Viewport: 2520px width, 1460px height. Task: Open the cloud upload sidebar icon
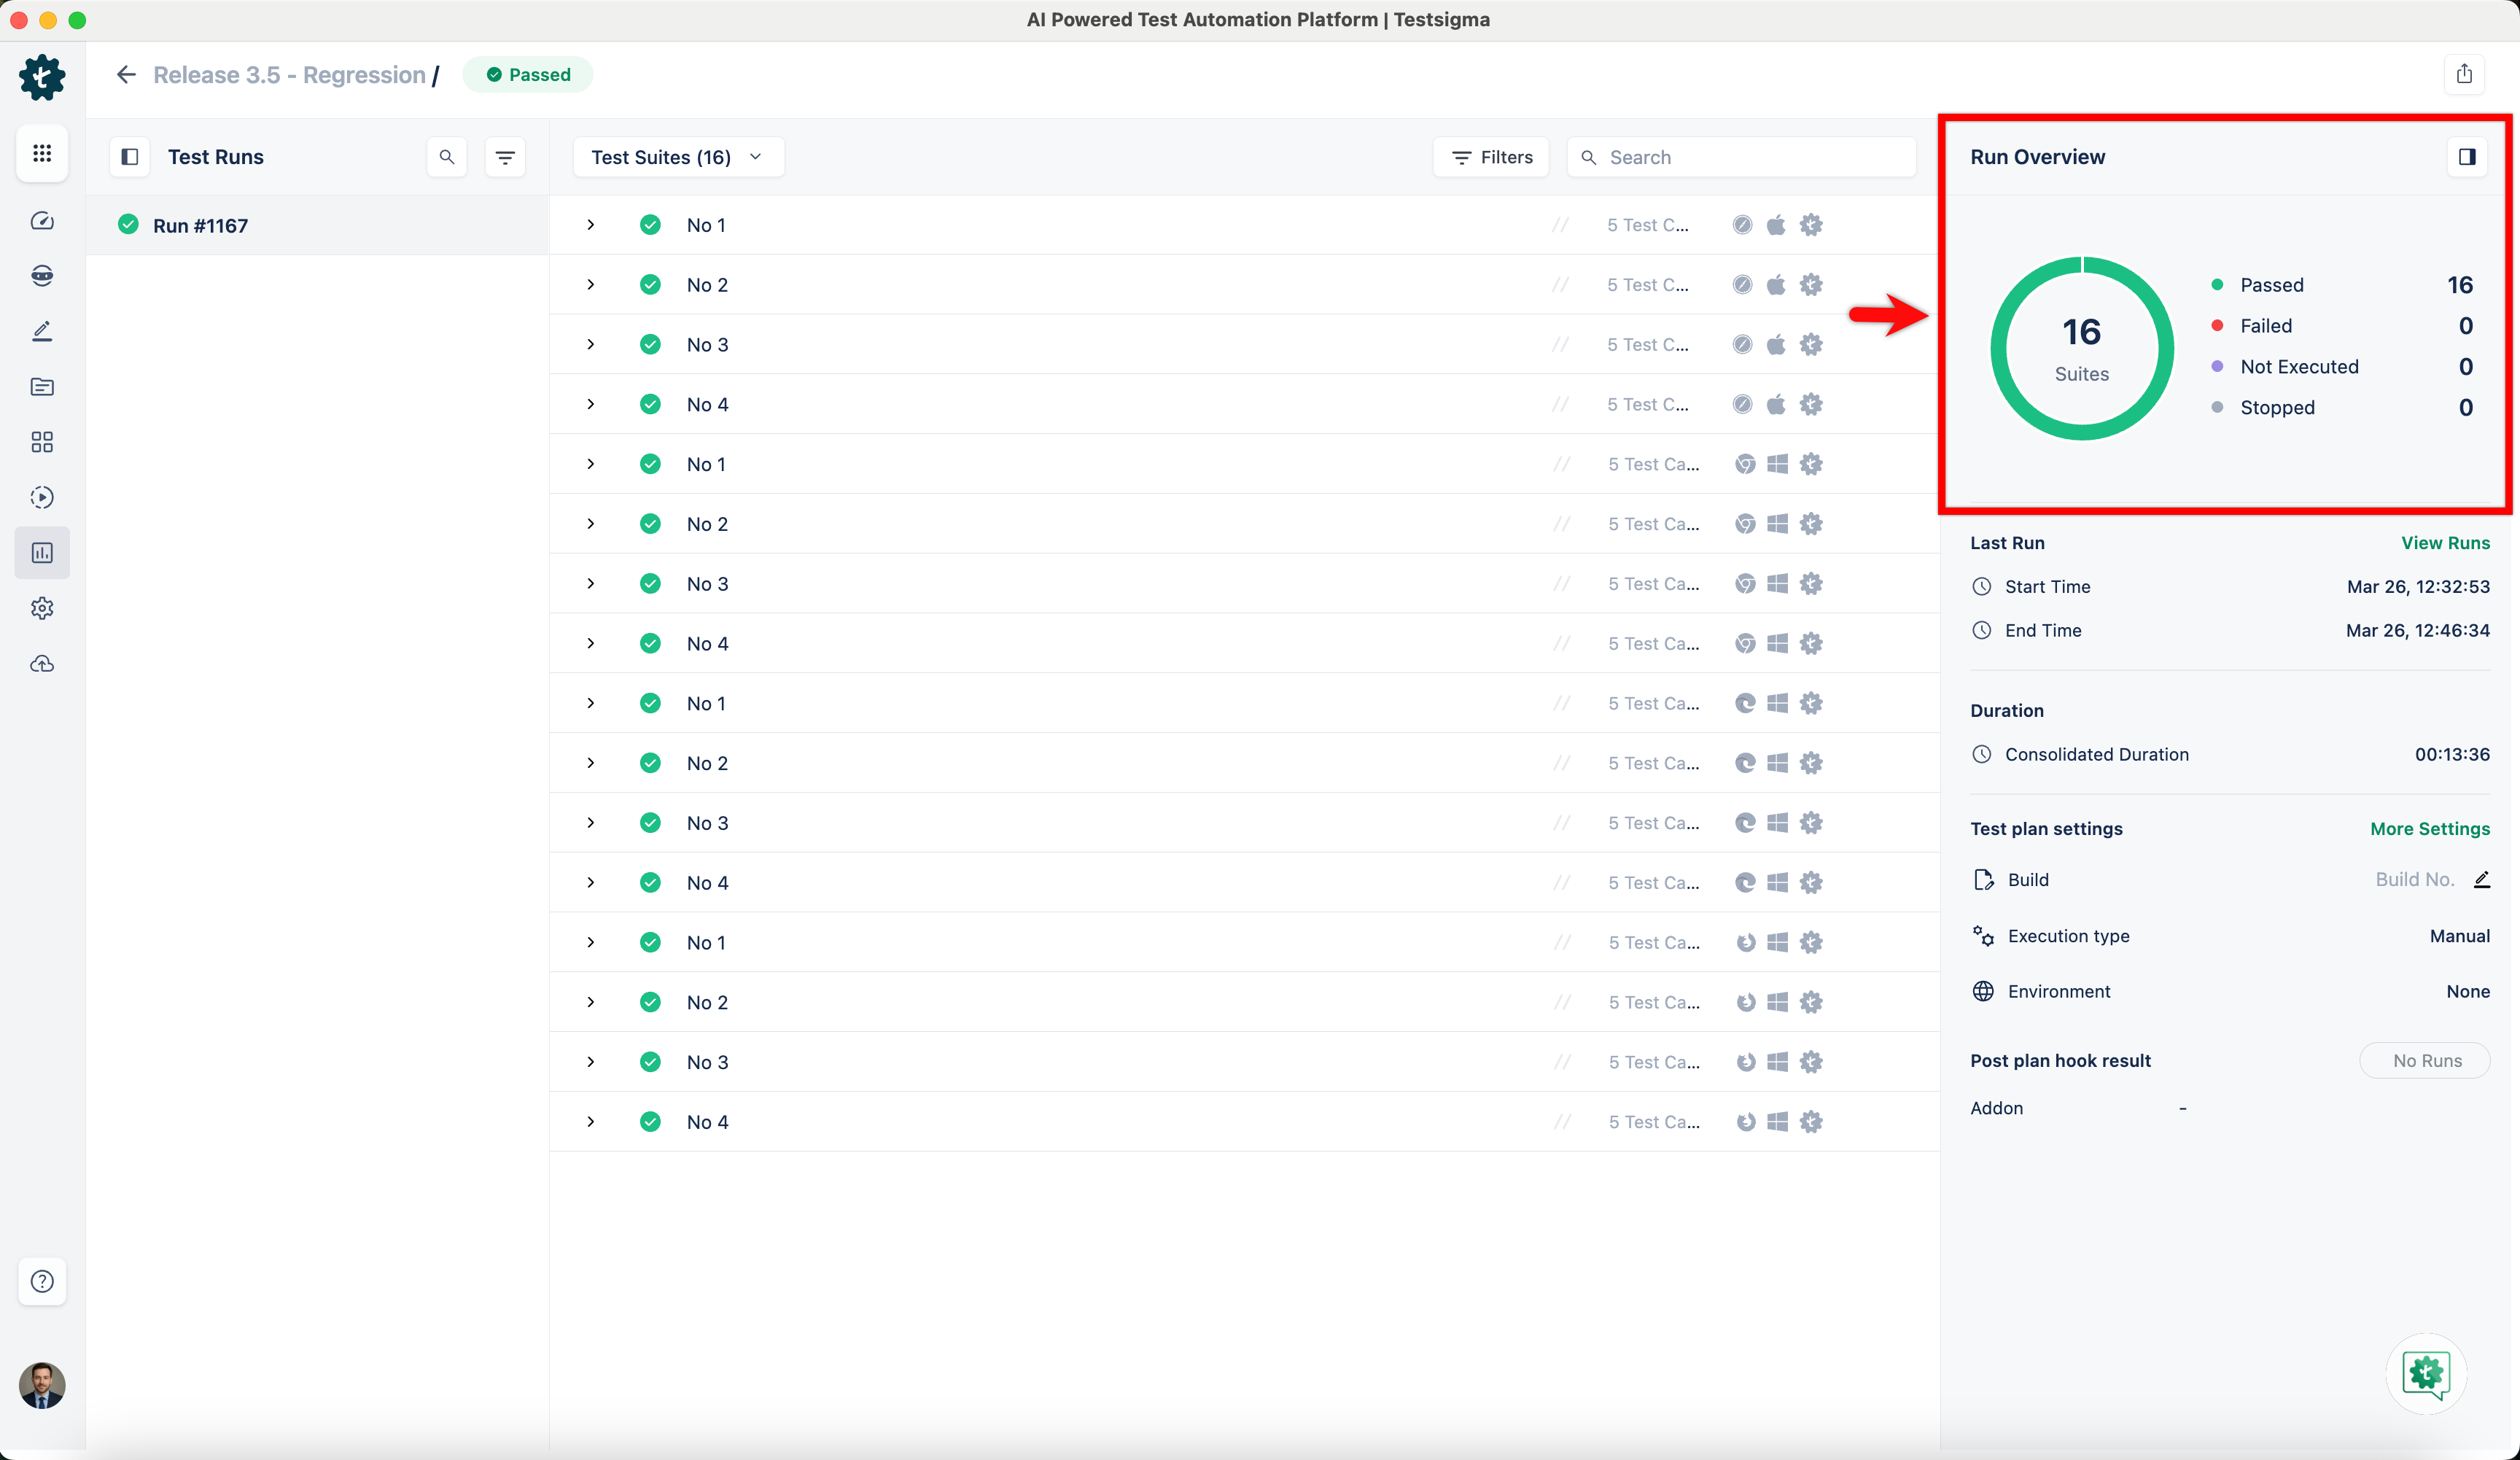point(42,664)
